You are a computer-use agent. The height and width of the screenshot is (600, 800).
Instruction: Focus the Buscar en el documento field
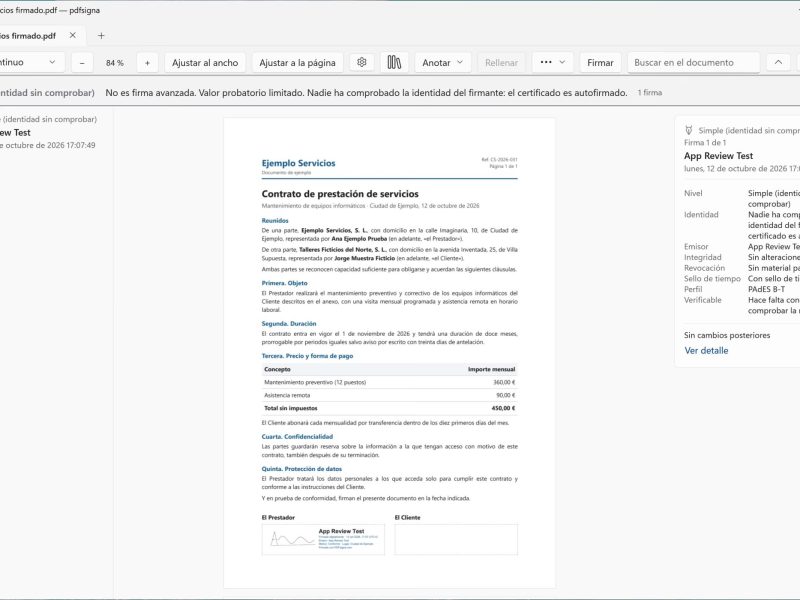[693, 63]
